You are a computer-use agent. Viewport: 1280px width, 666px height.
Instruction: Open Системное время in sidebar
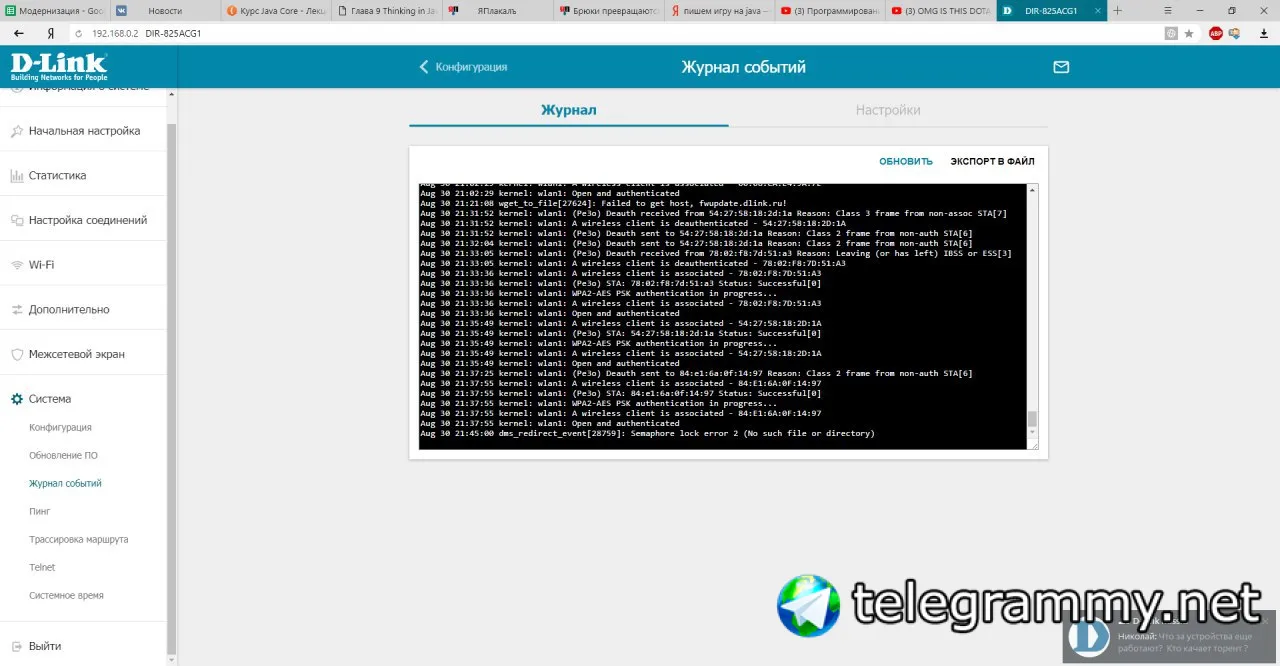click(x=66, y=595)
